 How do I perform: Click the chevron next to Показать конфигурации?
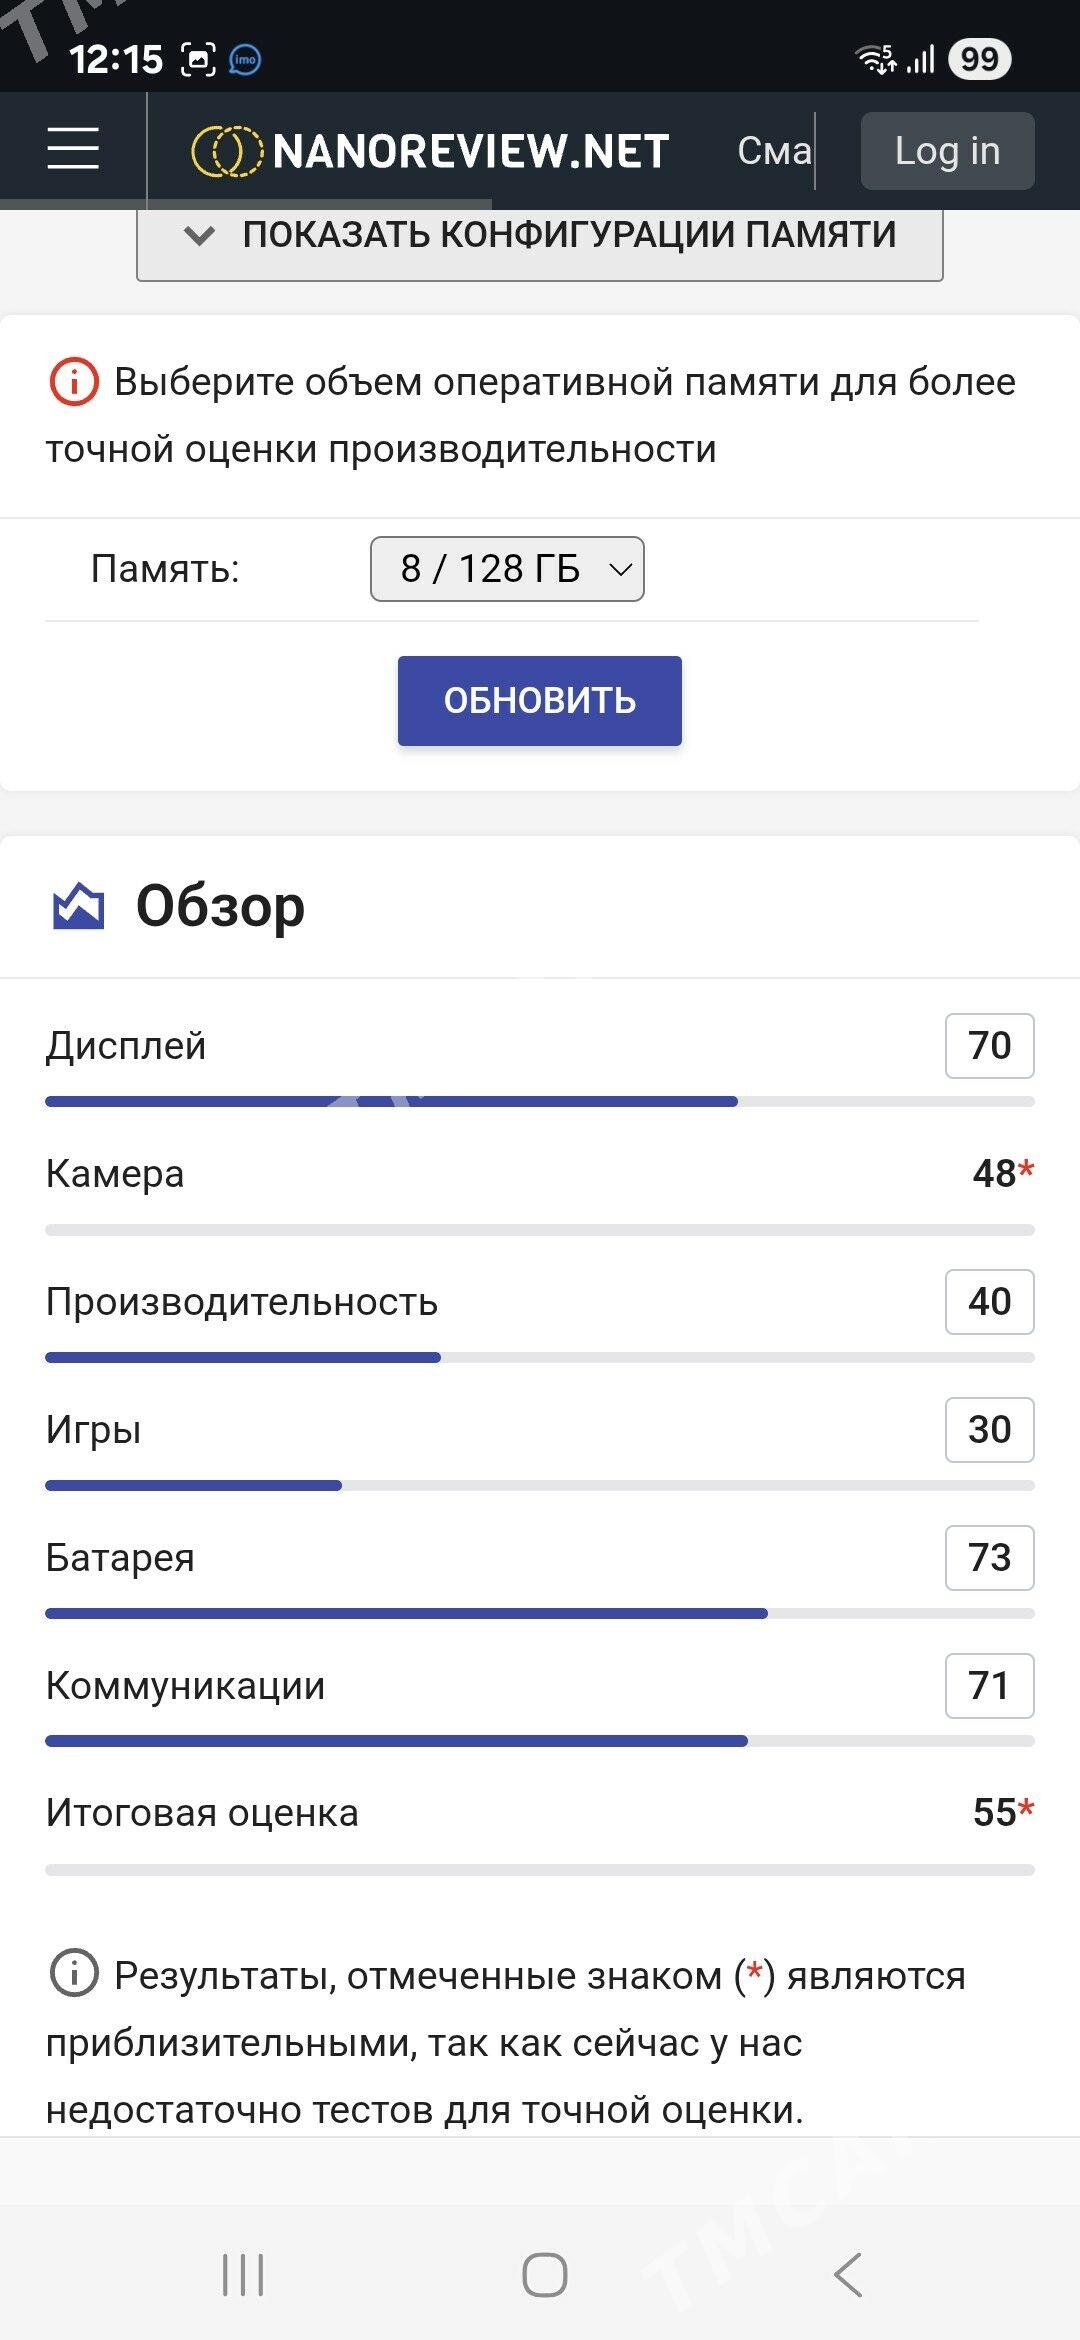[199, 236]
